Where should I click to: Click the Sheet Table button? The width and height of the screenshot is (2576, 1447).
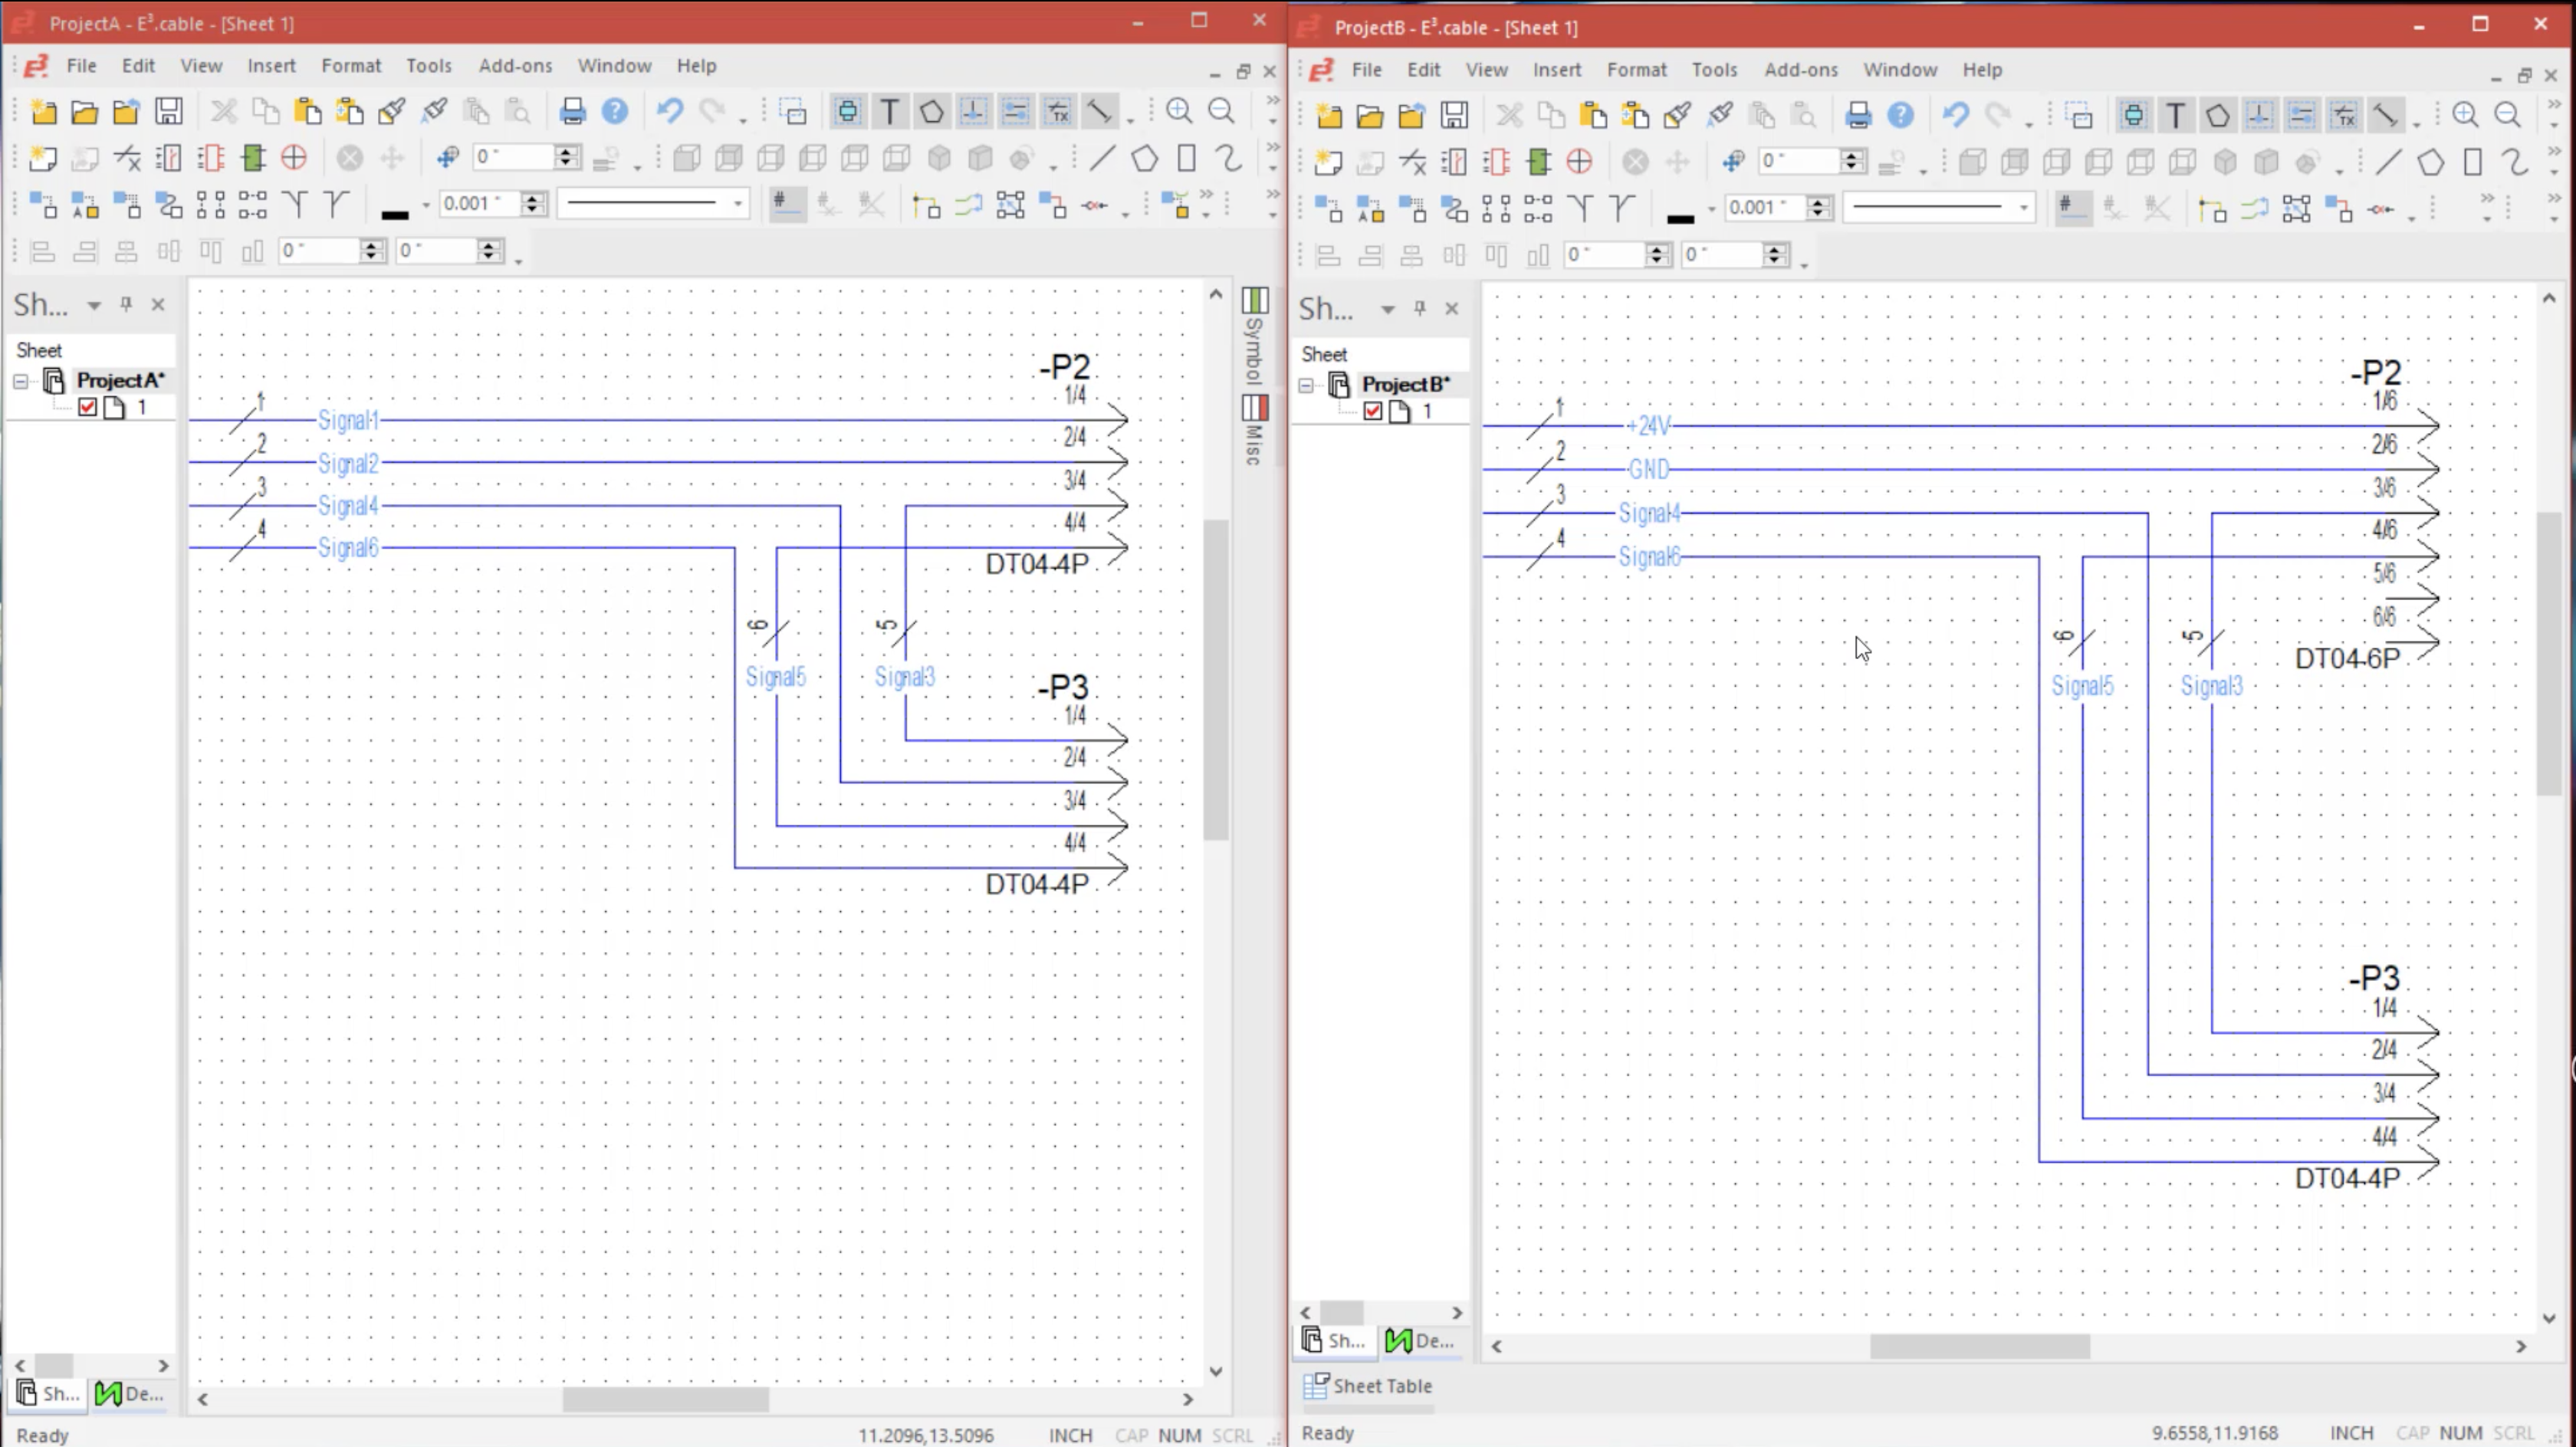pos(1368,1386)
